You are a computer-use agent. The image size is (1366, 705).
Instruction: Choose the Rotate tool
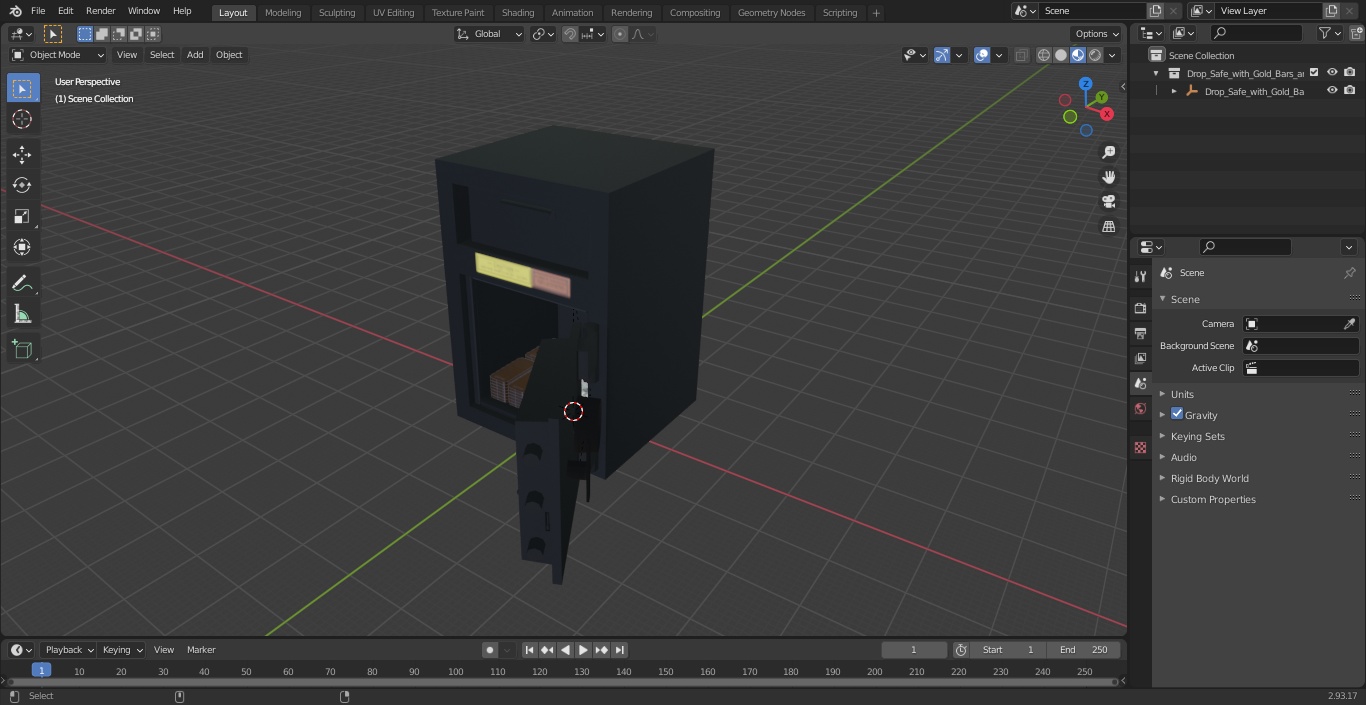coord(22,185)
